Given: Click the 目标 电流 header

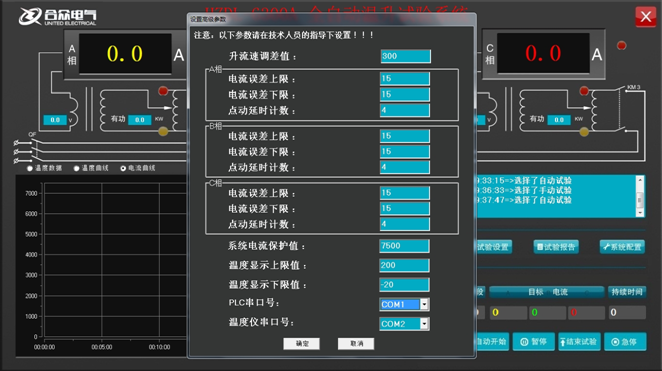Looking at the screenshot, I should [548, 292].
